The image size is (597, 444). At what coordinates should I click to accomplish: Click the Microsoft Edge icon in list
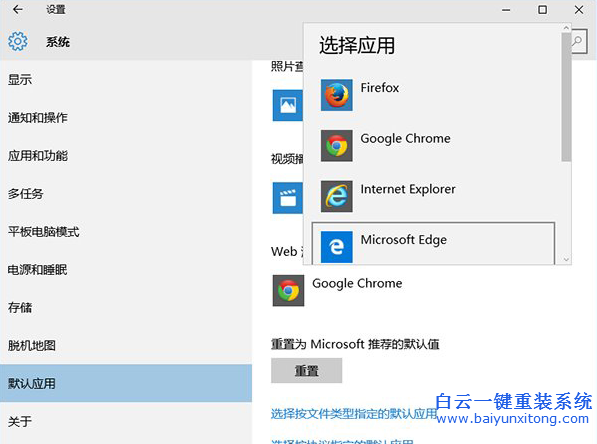337,247
